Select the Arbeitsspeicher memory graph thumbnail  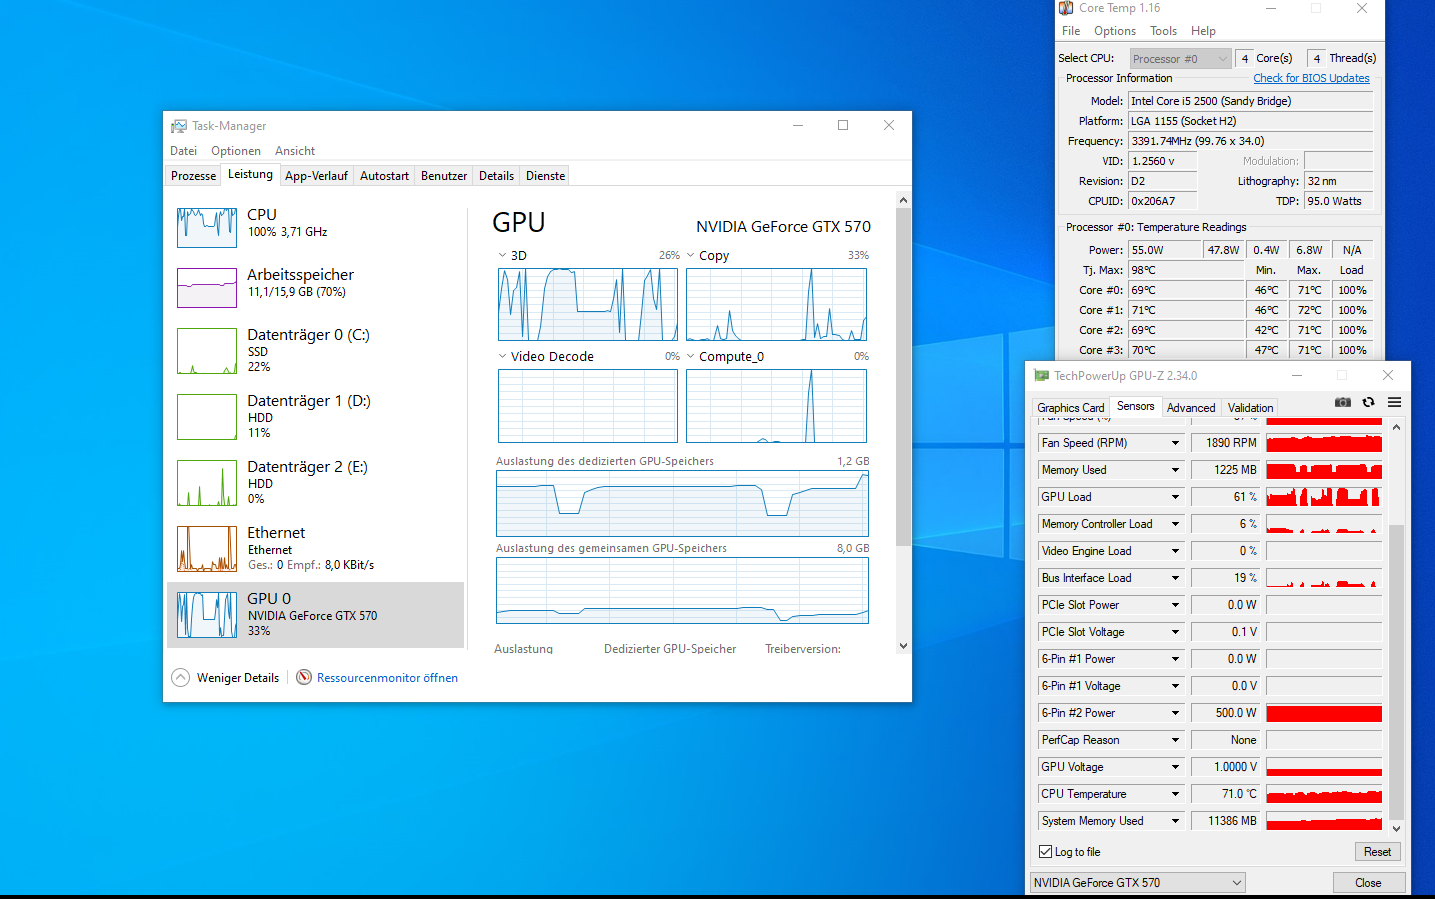point(207,288)
